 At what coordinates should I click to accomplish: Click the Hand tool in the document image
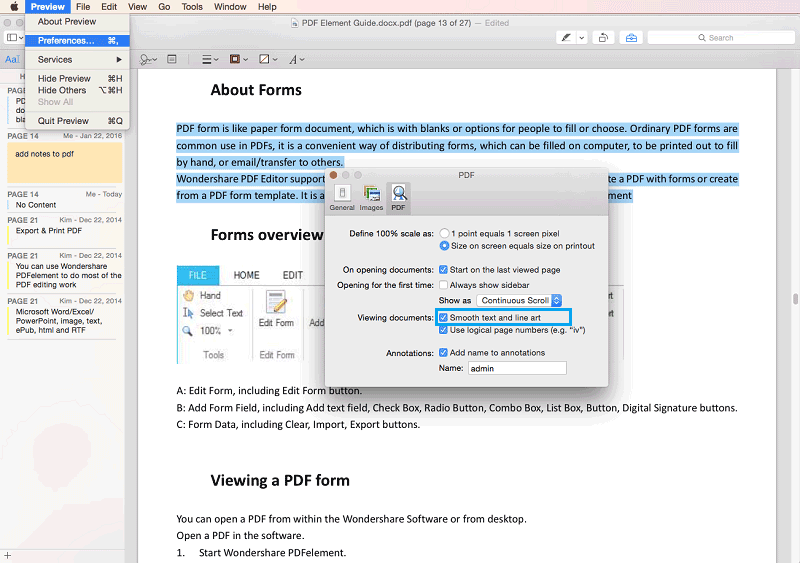pyautogui.click(x=202, y=295)
